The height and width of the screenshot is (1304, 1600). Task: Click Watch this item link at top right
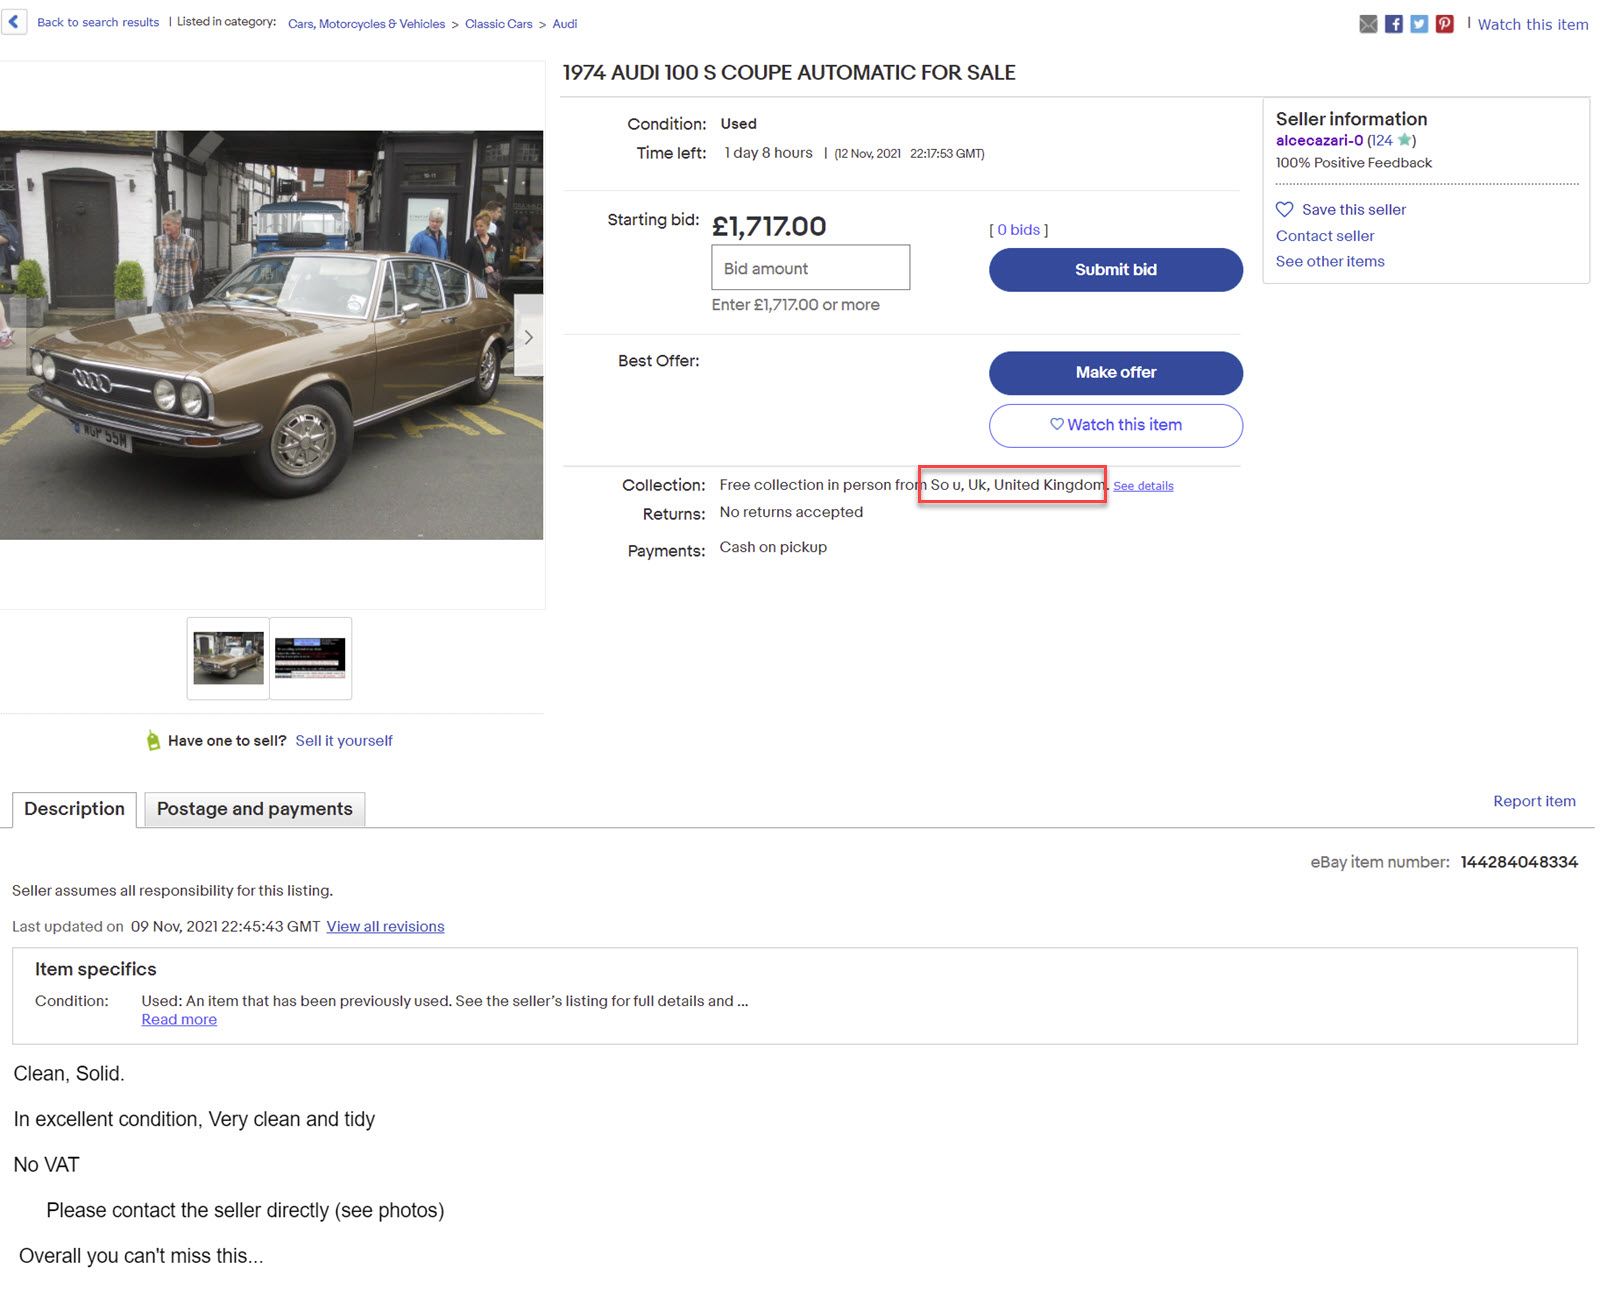click(x=1533, y=24)
